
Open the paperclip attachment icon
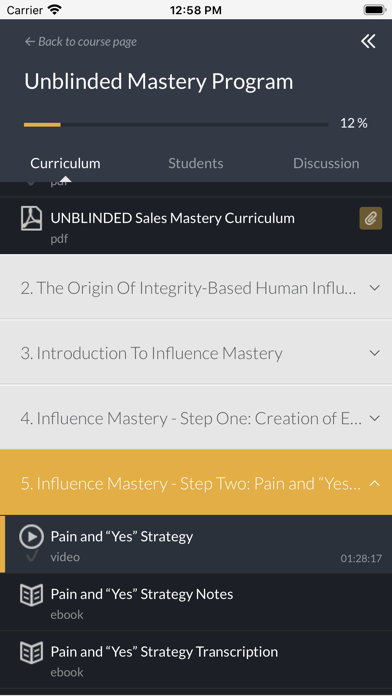[371, 218]
